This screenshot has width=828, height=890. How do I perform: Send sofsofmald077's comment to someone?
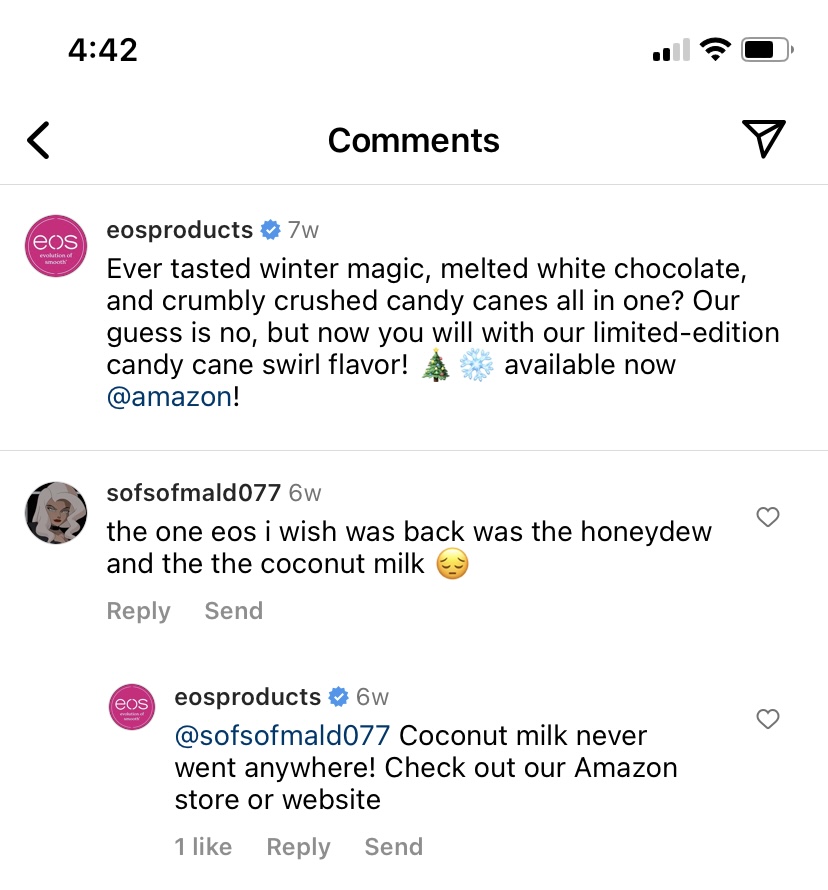point(233,611)
